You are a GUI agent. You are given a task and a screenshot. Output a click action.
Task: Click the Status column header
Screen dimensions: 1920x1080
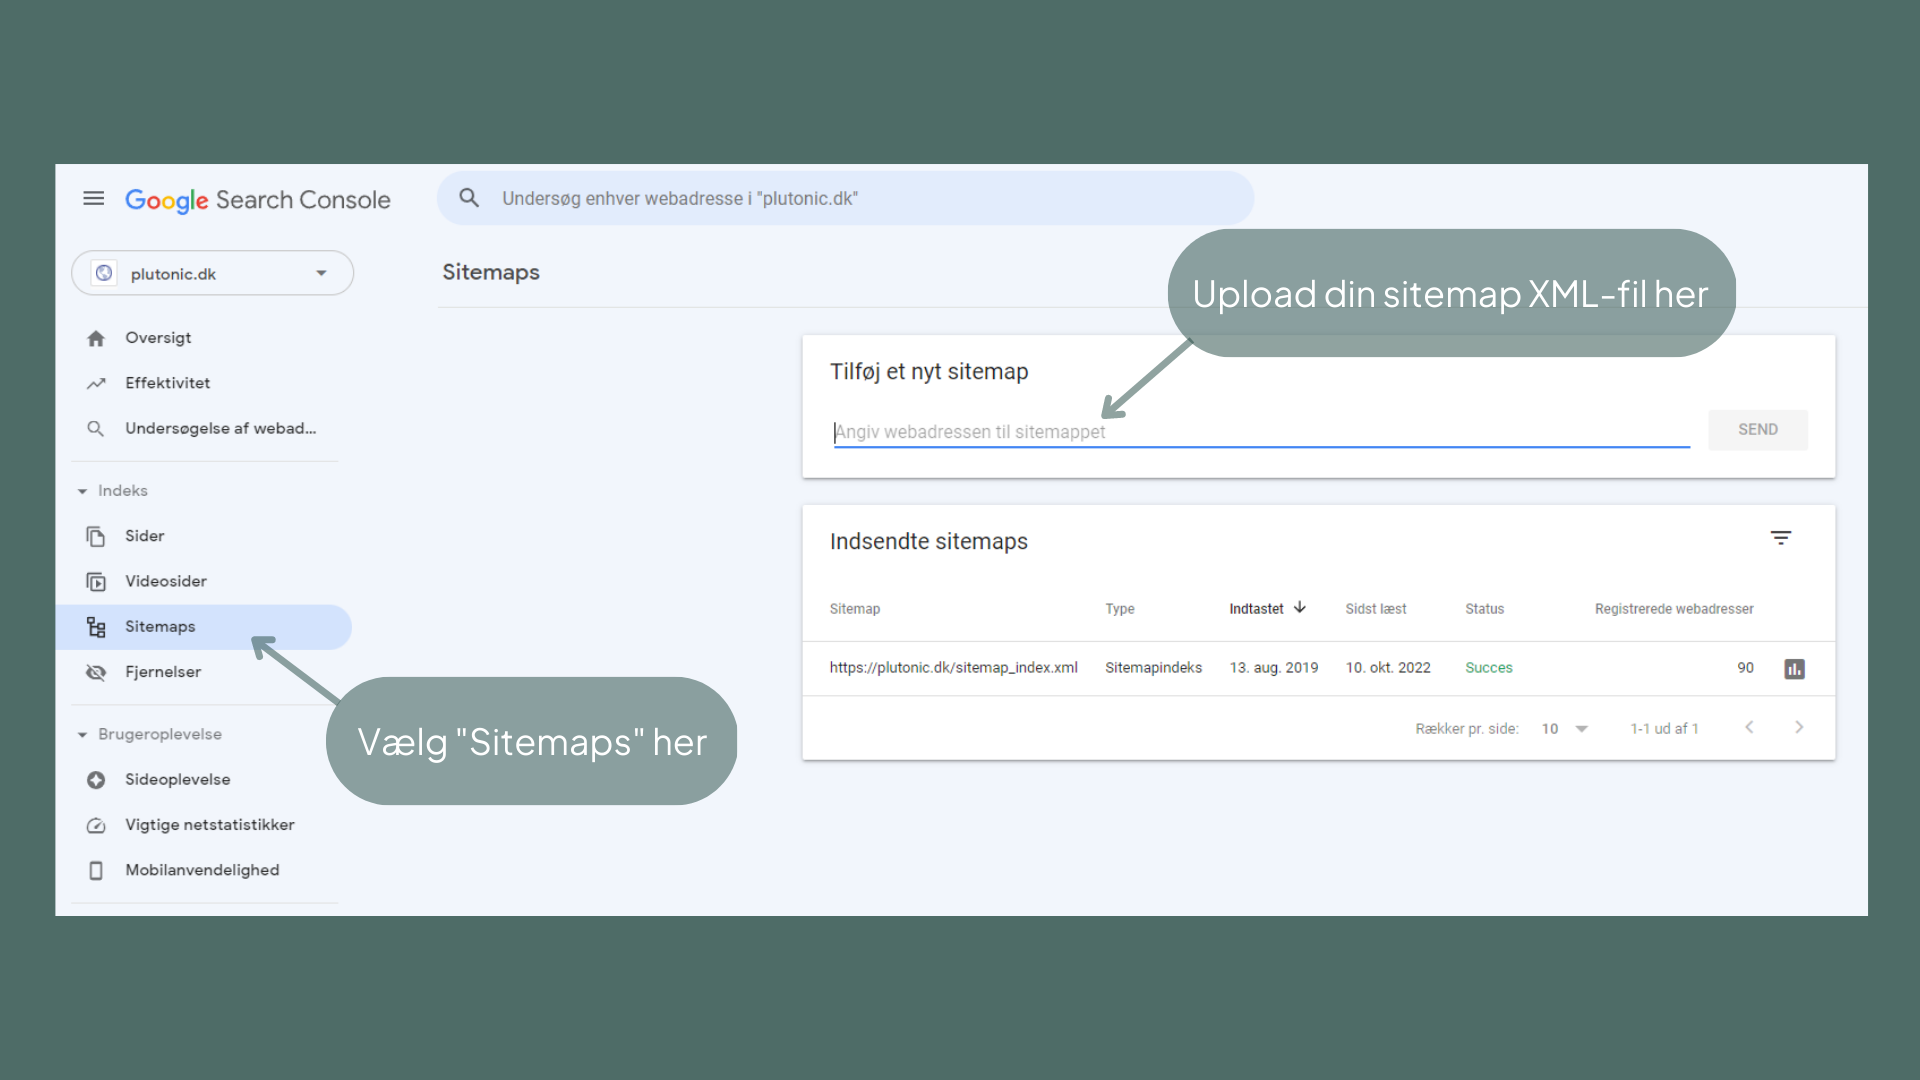(x=1484, y=609)
